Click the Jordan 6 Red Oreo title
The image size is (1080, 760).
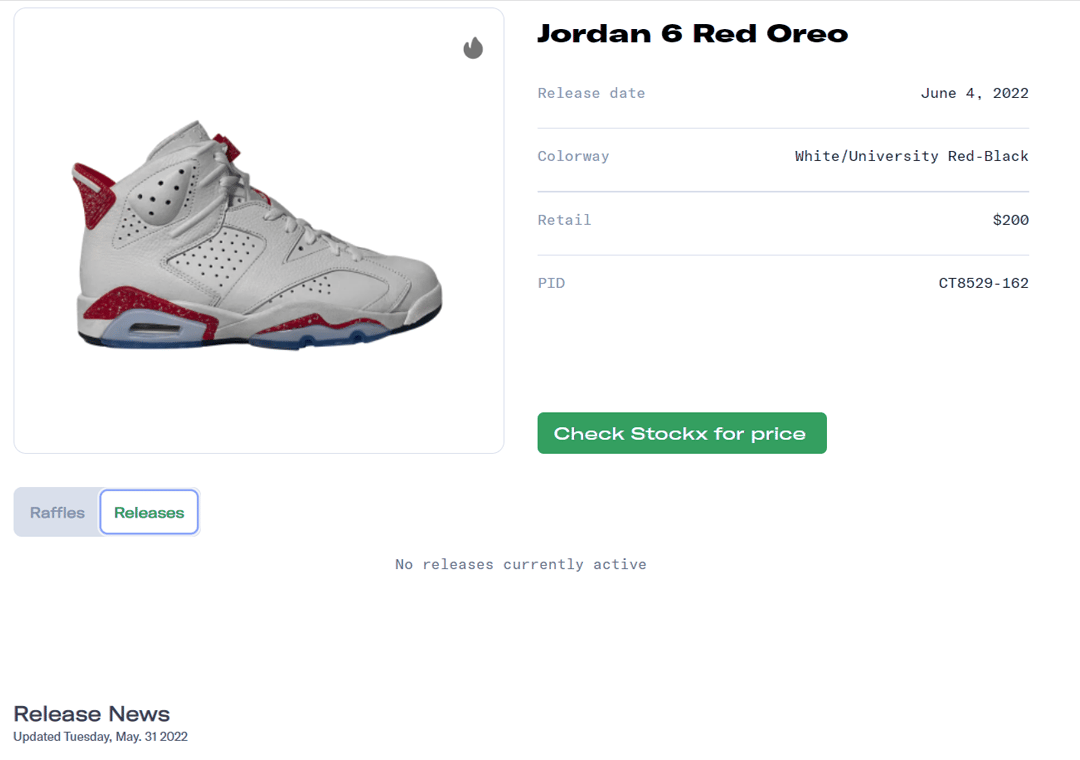click(x=692, y=34)
